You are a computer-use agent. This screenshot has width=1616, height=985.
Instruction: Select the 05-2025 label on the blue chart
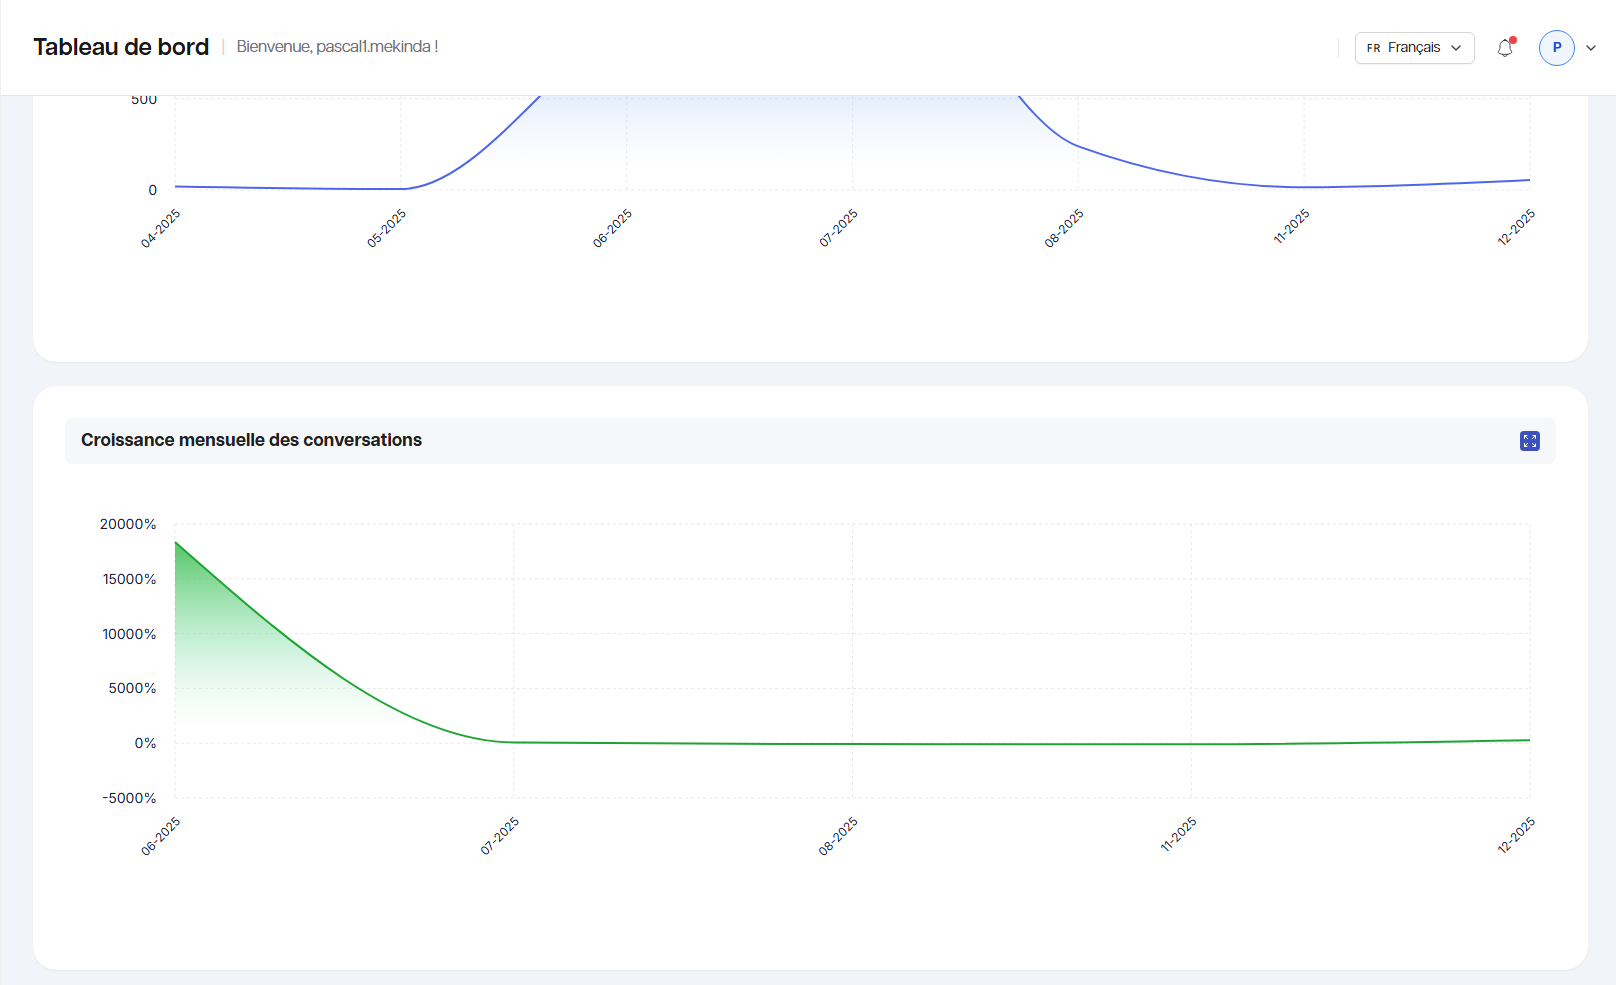click(387, 228)
